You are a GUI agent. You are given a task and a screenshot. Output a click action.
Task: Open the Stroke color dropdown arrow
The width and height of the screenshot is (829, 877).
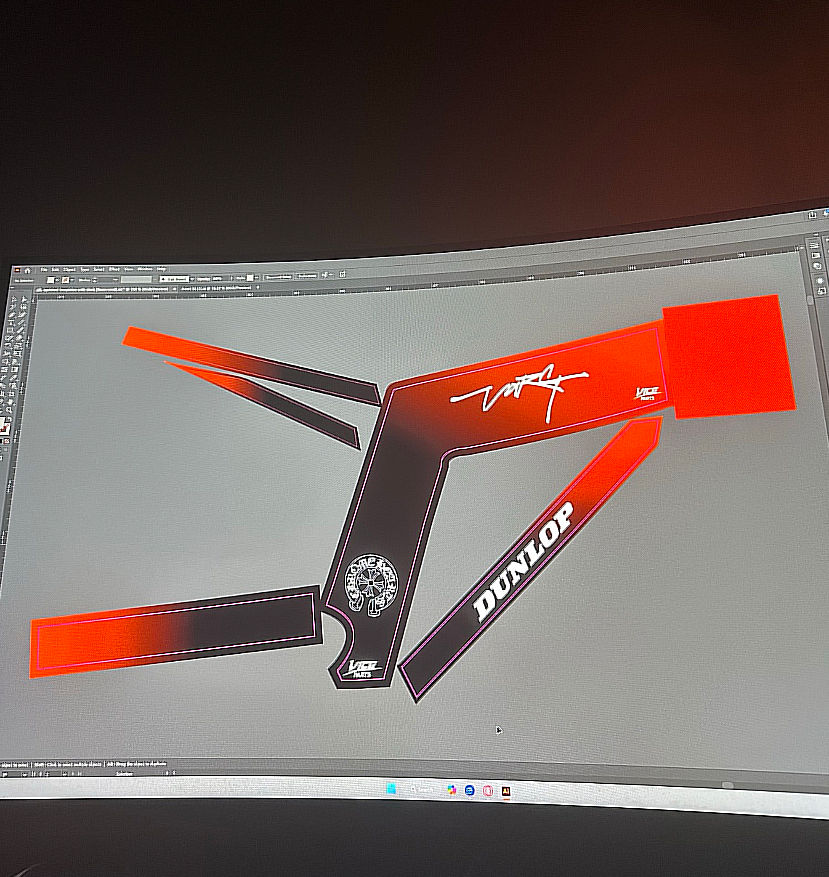tap(72, 280)
